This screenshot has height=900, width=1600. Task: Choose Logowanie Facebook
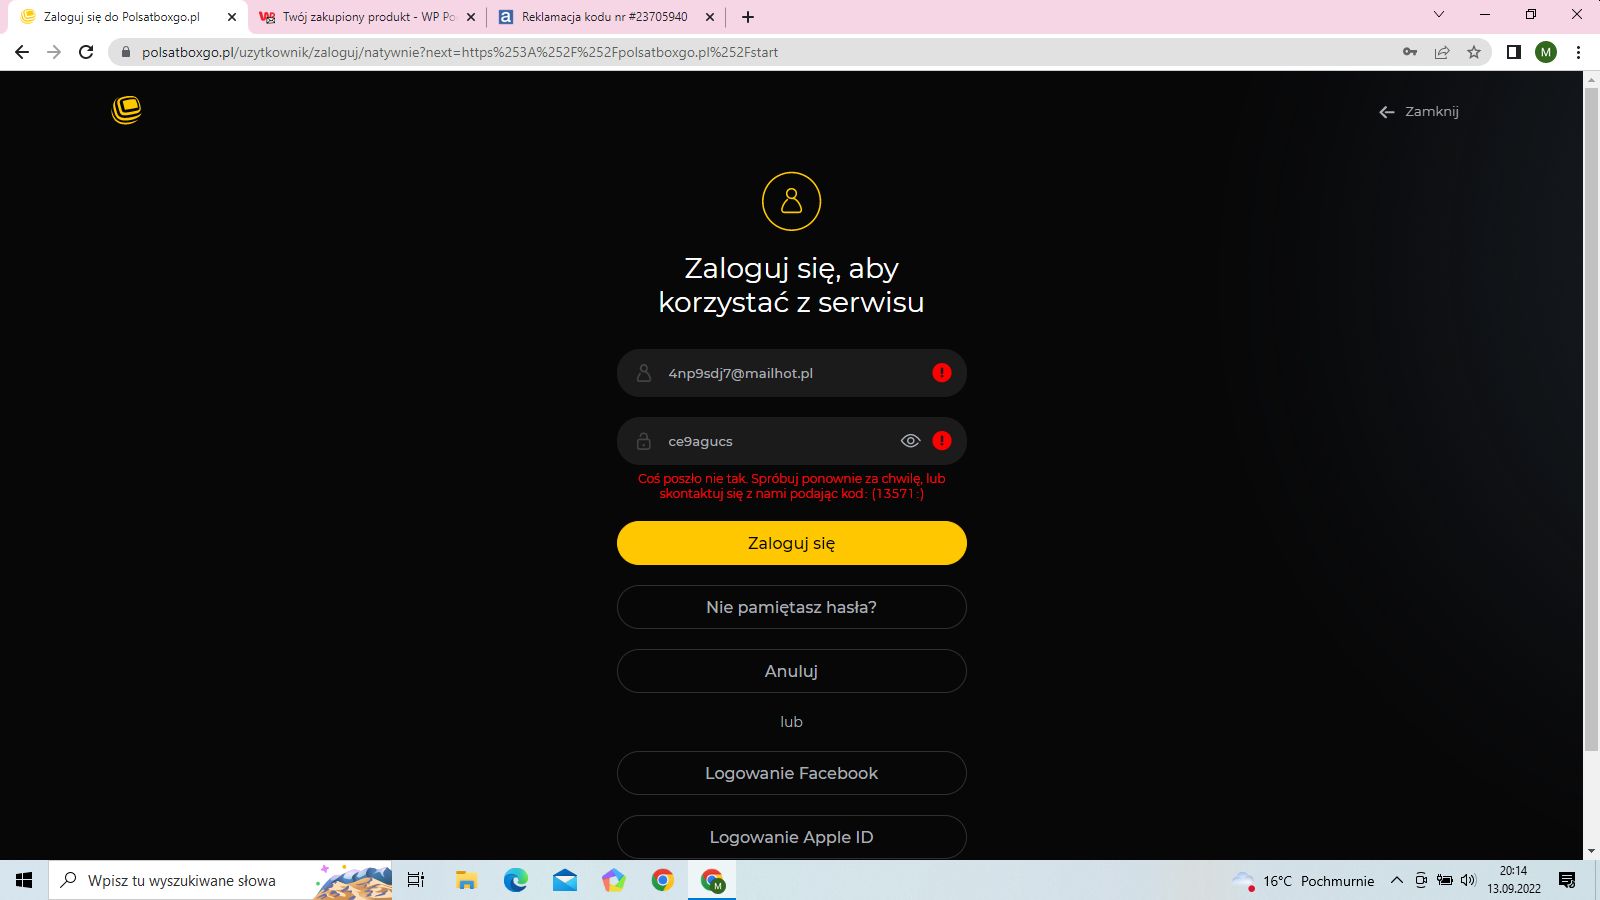point(791,773)
